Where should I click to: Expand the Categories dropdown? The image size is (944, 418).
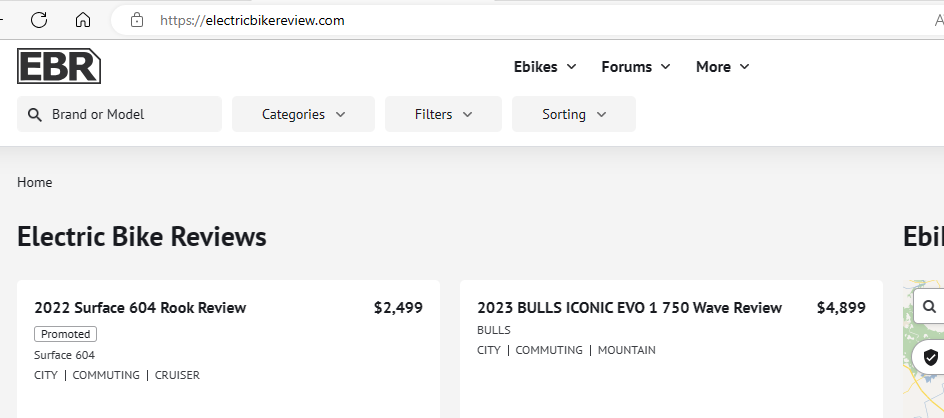[303, 114]
